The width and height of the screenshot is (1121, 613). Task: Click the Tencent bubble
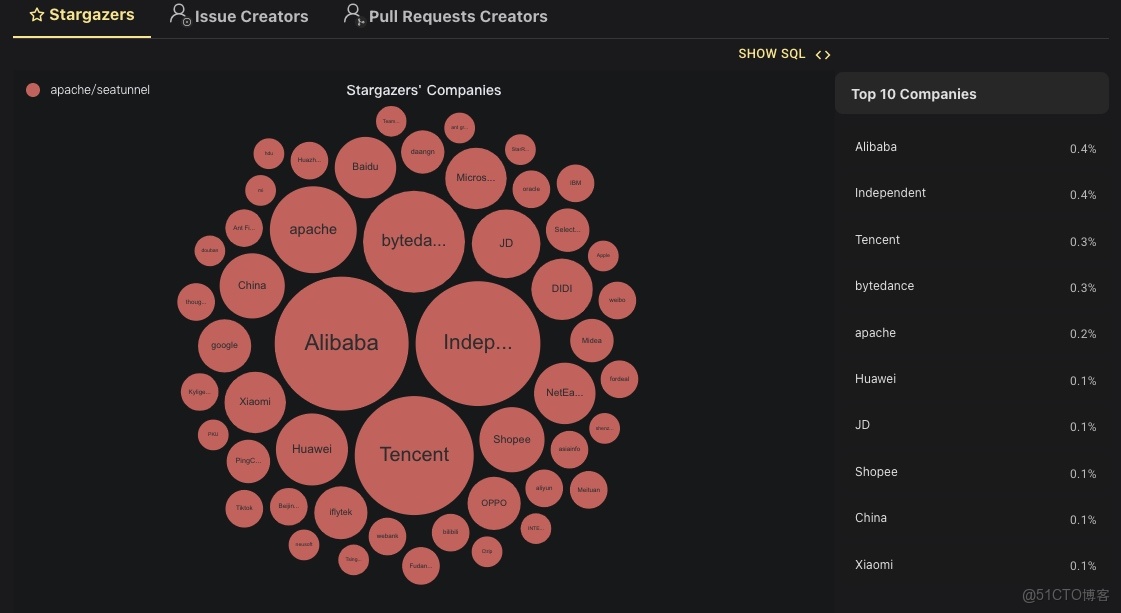pos(414,455)
